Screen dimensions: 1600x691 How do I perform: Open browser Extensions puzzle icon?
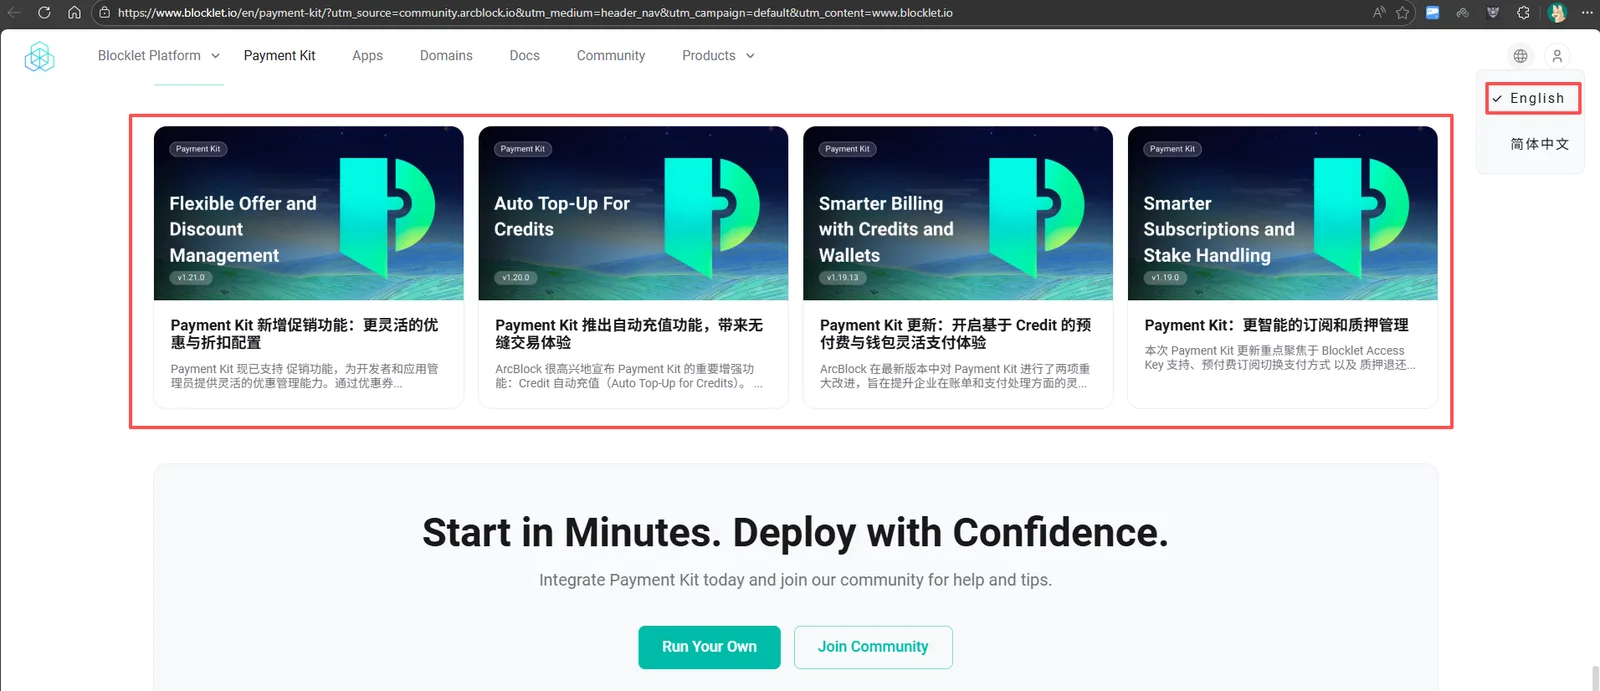tap(1523, 13)
